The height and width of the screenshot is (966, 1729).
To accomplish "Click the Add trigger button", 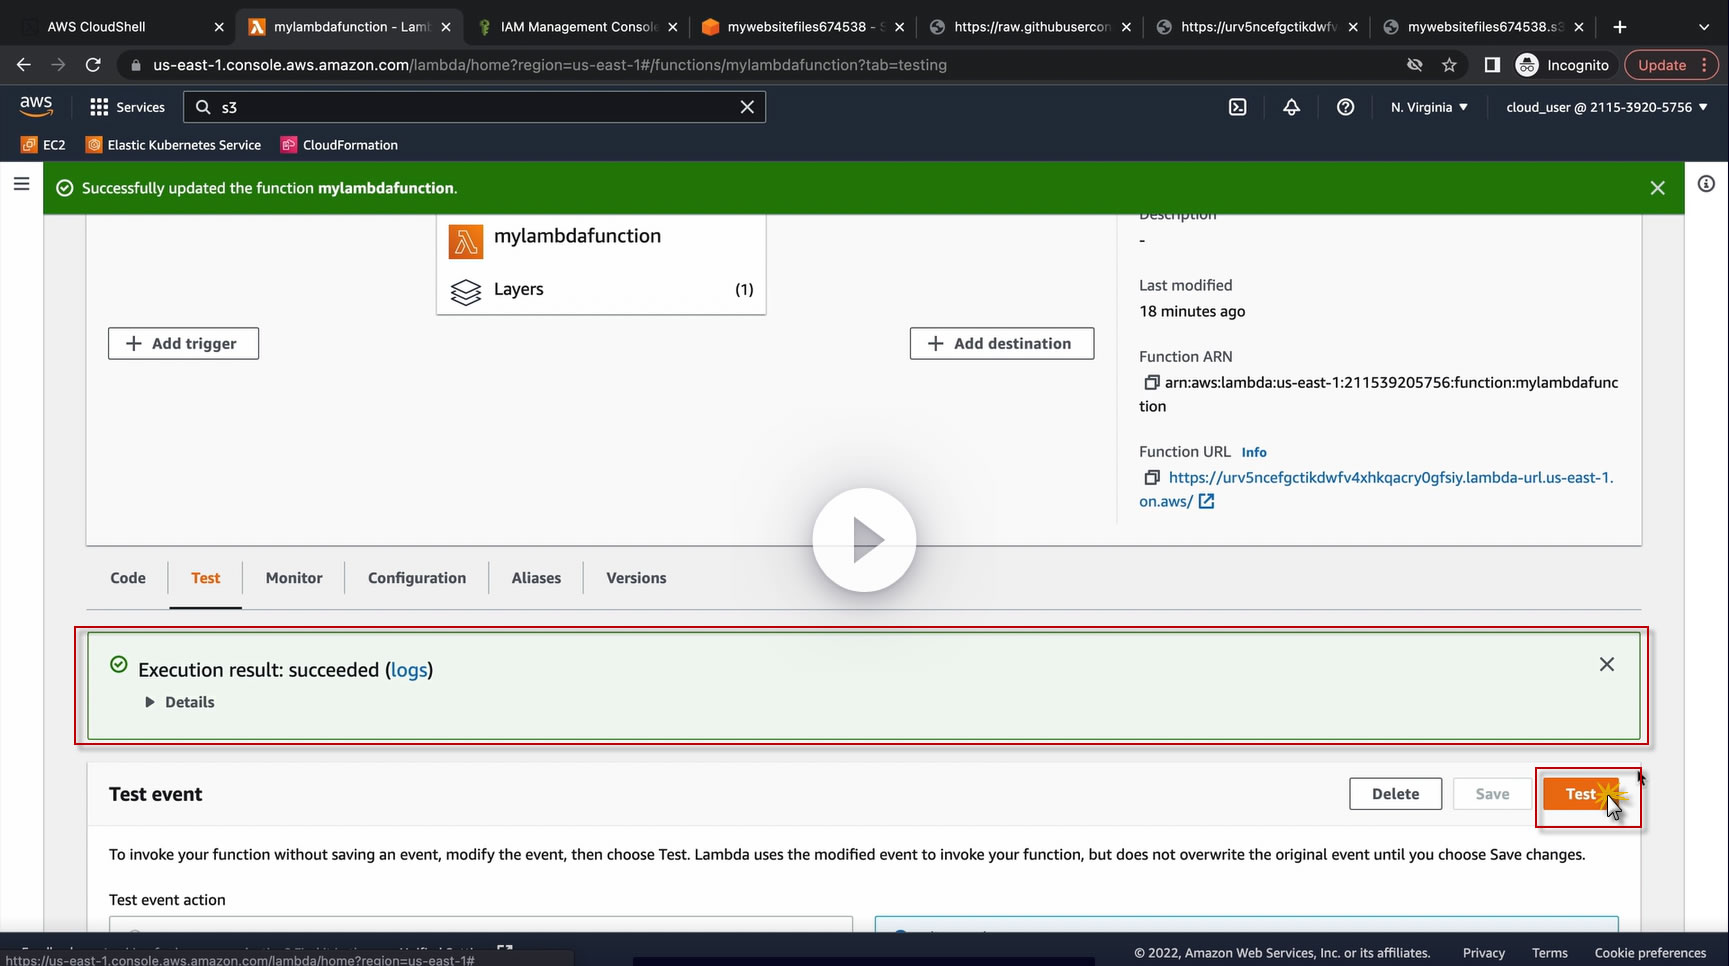I will tap(183, 344).
